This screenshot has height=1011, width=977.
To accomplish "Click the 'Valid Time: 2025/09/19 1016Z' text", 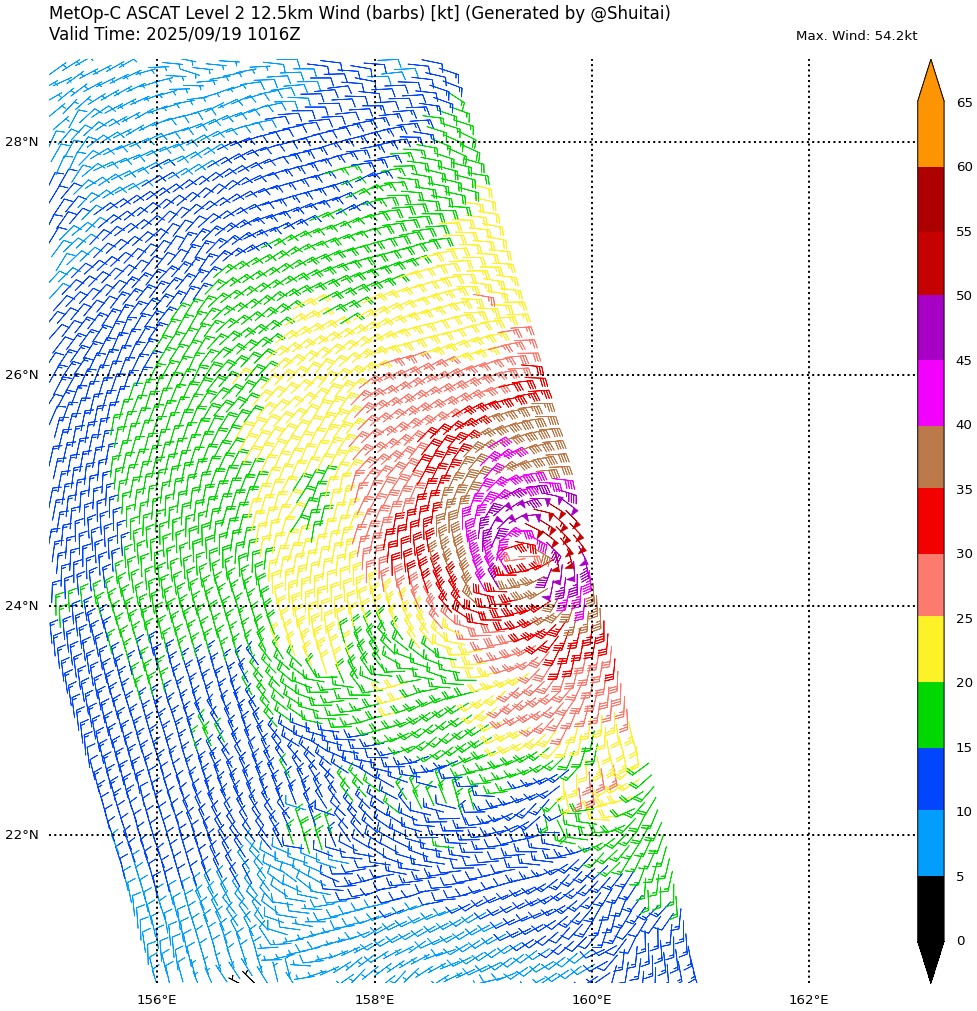I will click(175, 34).
